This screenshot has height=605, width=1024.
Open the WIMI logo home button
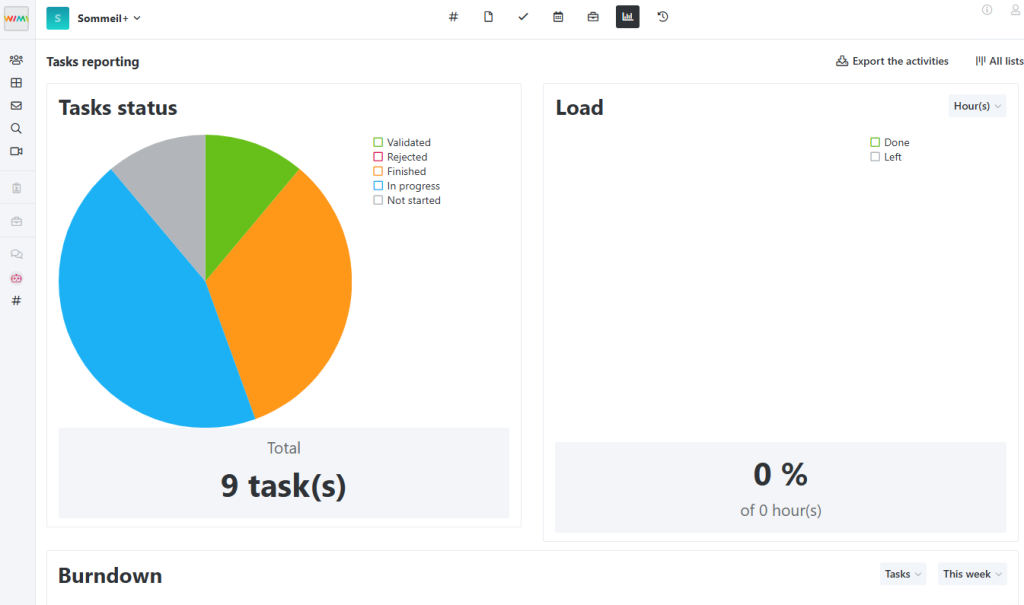(x=17, y=18)
